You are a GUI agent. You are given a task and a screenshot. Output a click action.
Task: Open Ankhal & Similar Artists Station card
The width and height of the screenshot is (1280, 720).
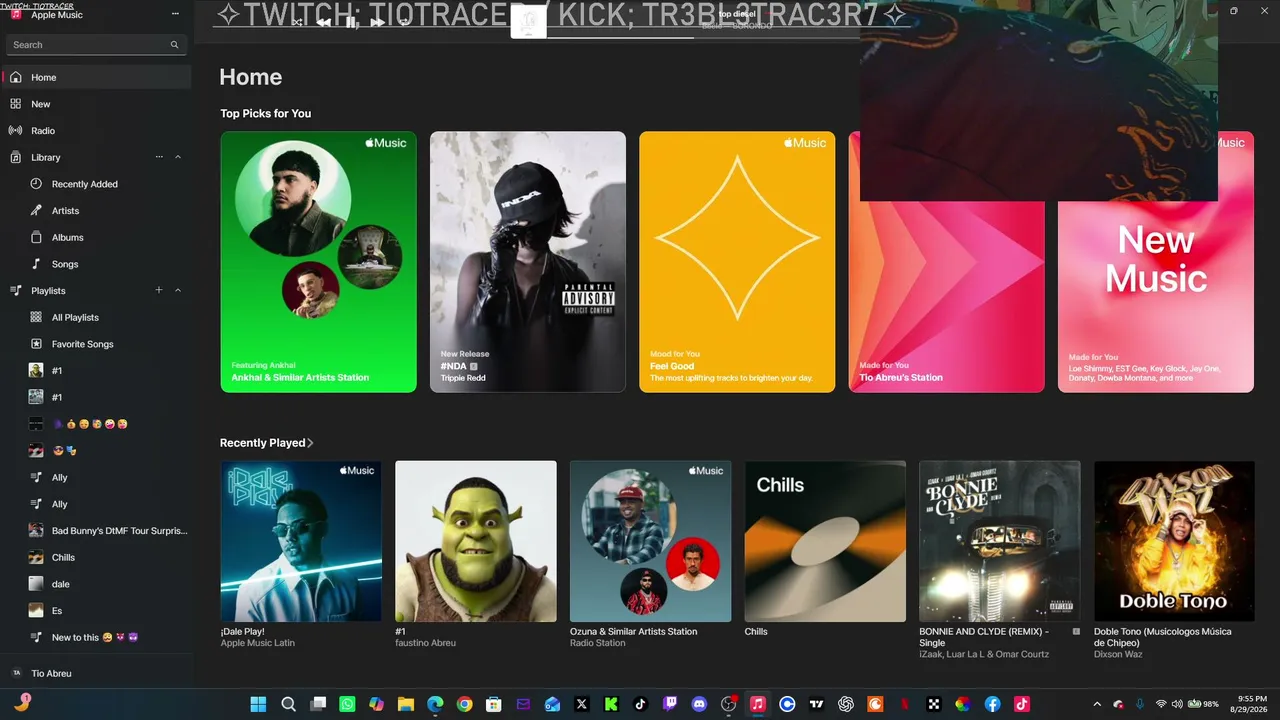coord(318,262)
